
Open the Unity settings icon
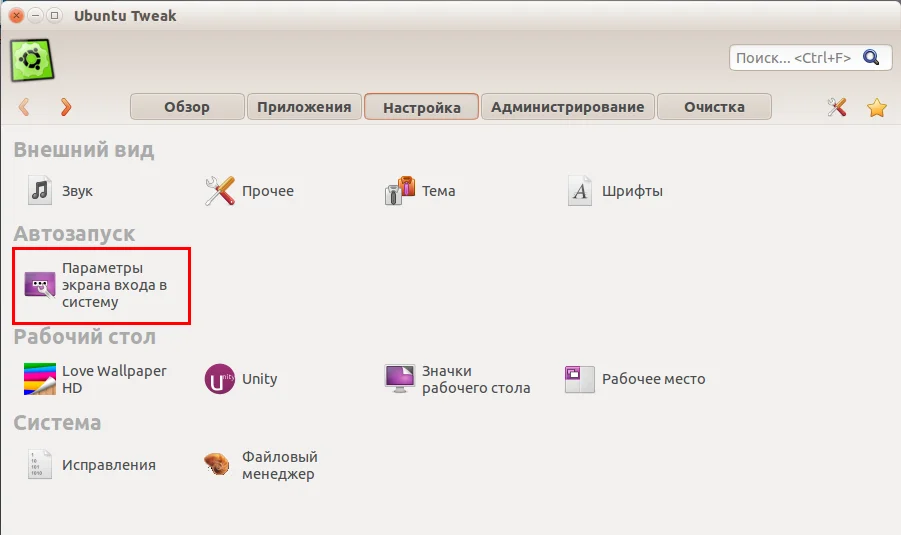tap(220, 379)
